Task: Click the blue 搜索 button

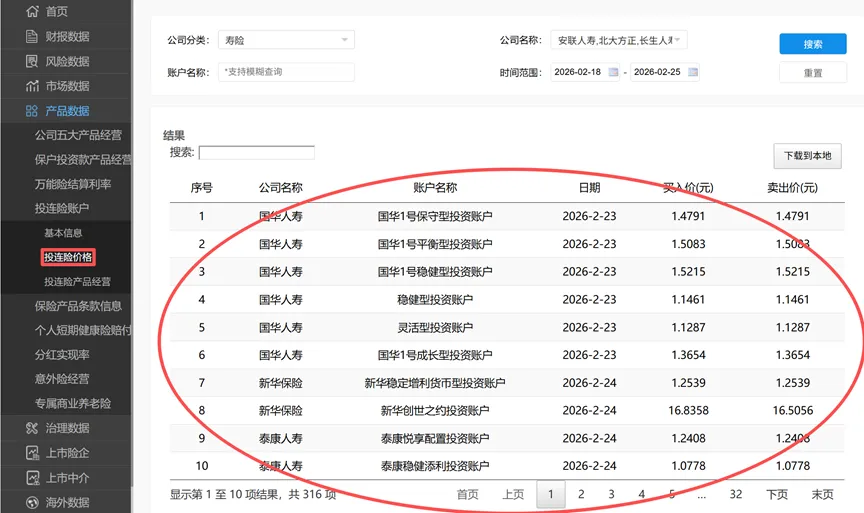Action: point(813,44)
